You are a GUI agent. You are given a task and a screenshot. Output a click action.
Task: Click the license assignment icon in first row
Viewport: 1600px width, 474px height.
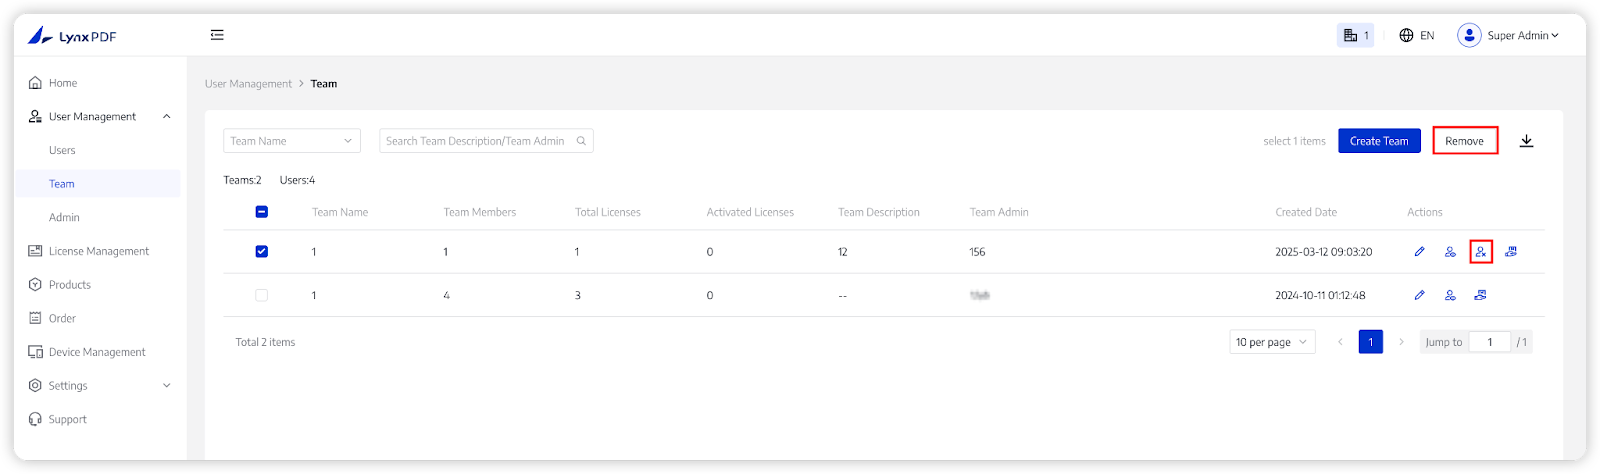[x=1511, y=252]
